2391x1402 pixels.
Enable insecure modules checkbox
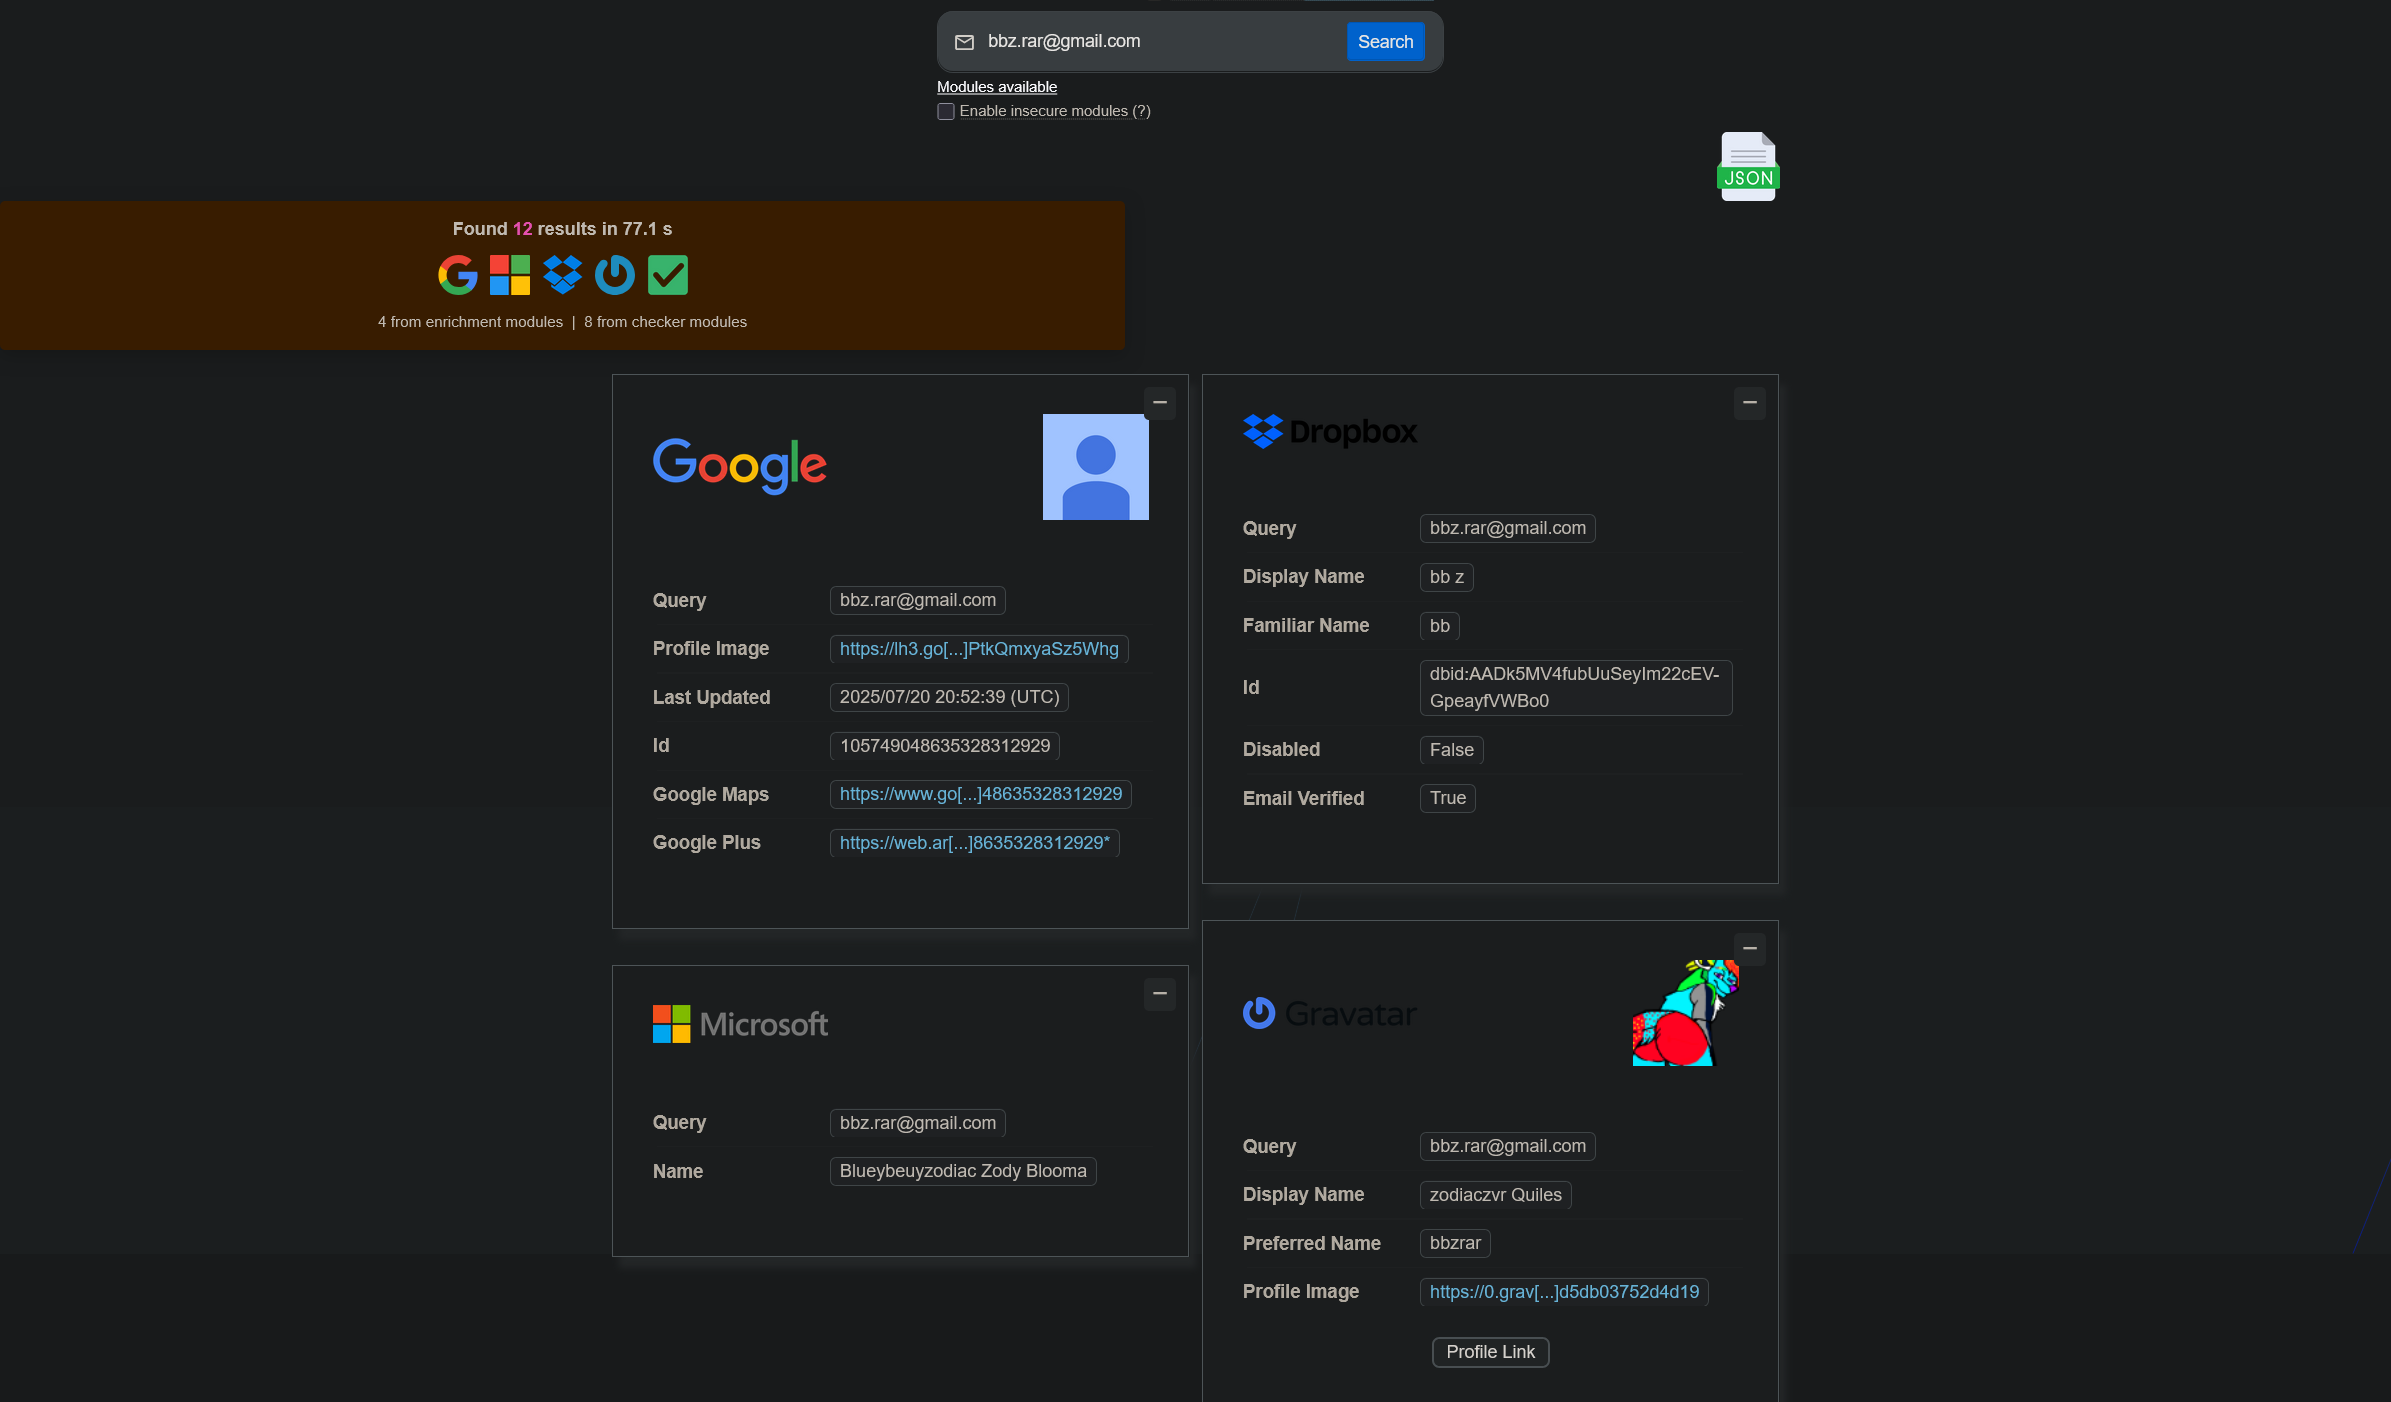pyautogui.click(x=946, y=111)
